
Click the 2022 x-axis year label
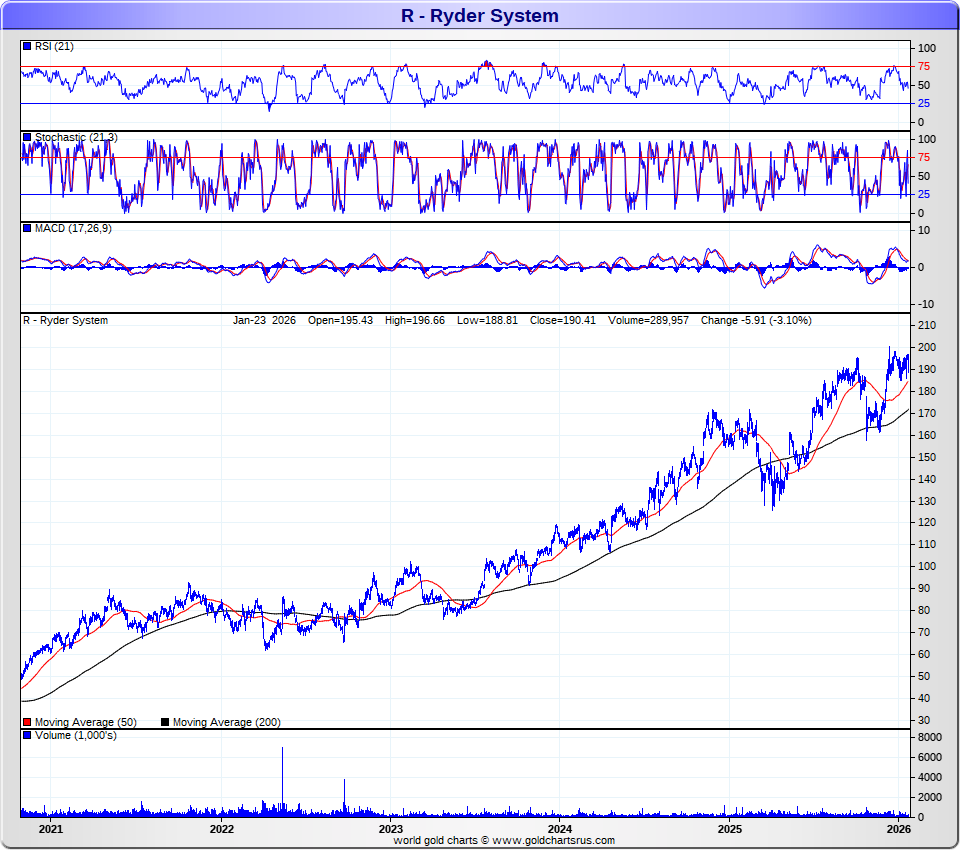[x=222, y=829]
